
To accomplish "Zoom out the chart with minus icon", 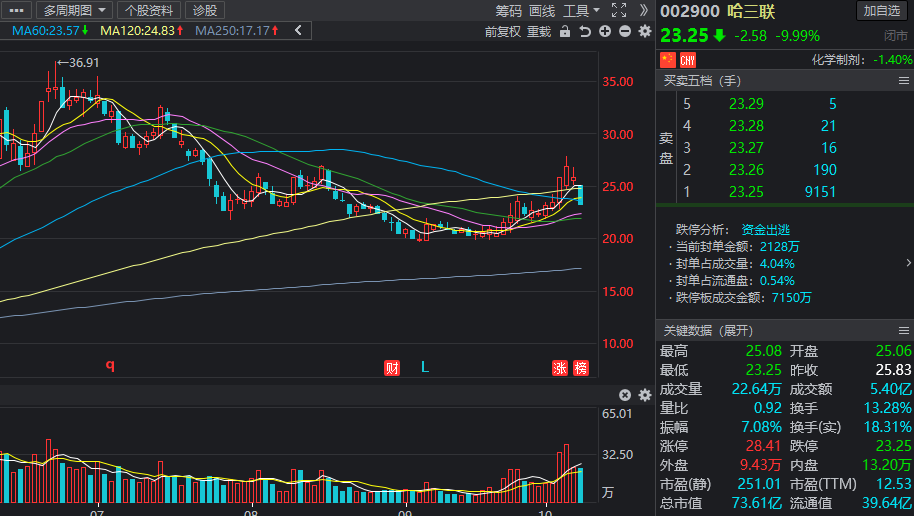I will click(x=625, y=31).
